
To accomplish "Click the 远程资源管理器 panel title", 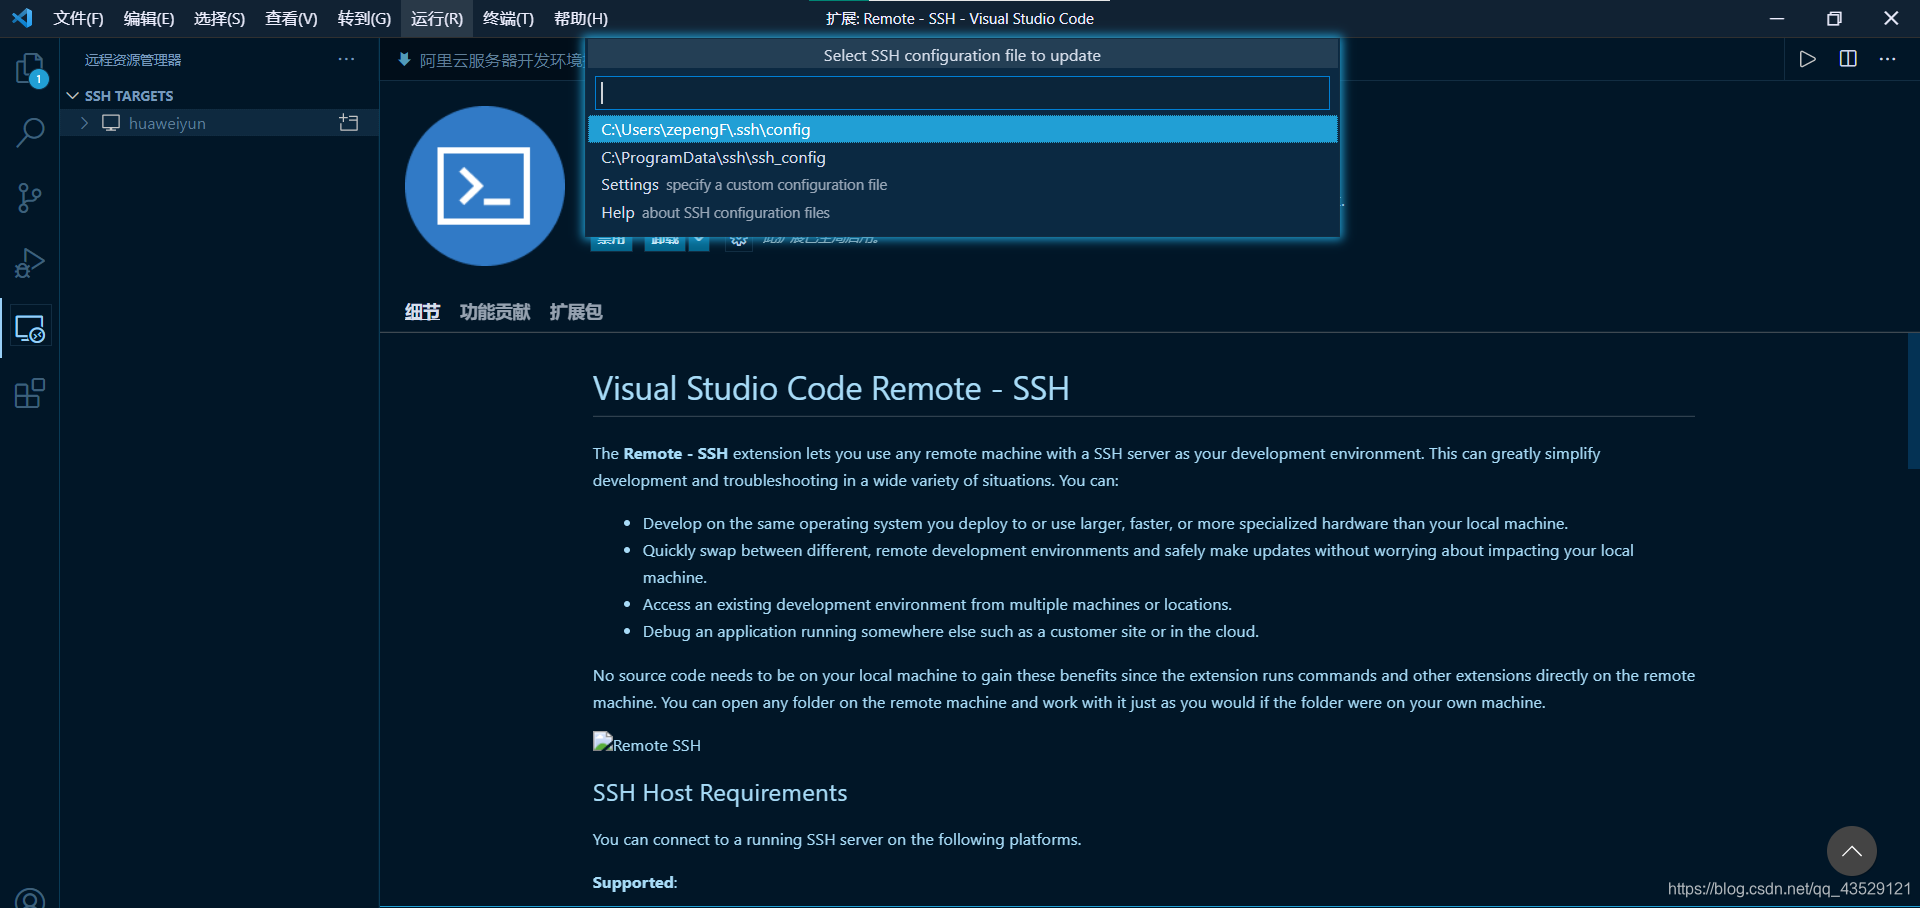I will (x=133, y=60).
